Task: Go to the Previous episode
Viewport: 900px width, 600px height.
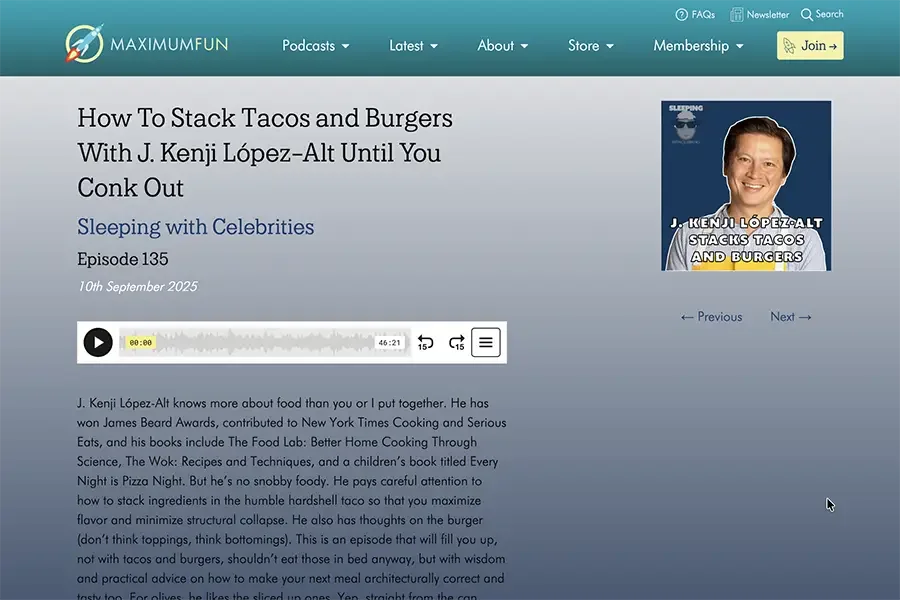Action: tap(711, 317)
